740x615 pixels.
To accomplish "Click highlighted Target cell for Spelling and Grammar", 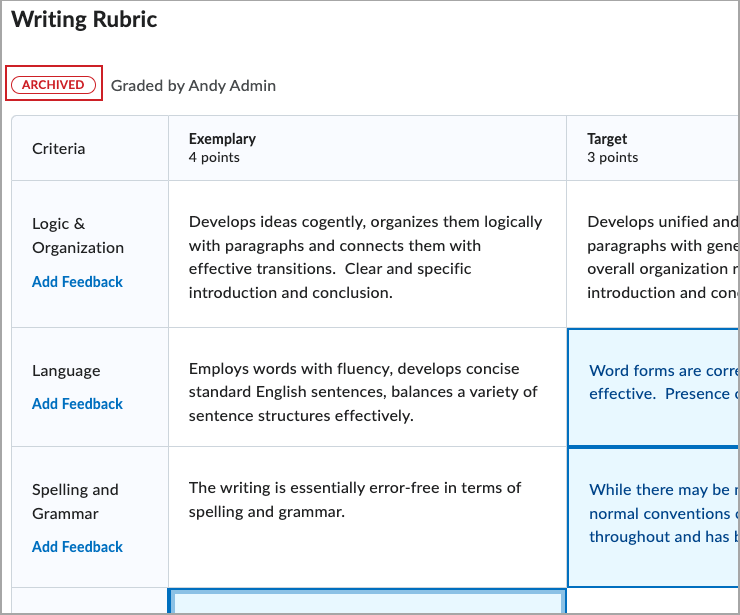I will pos(654,516).
